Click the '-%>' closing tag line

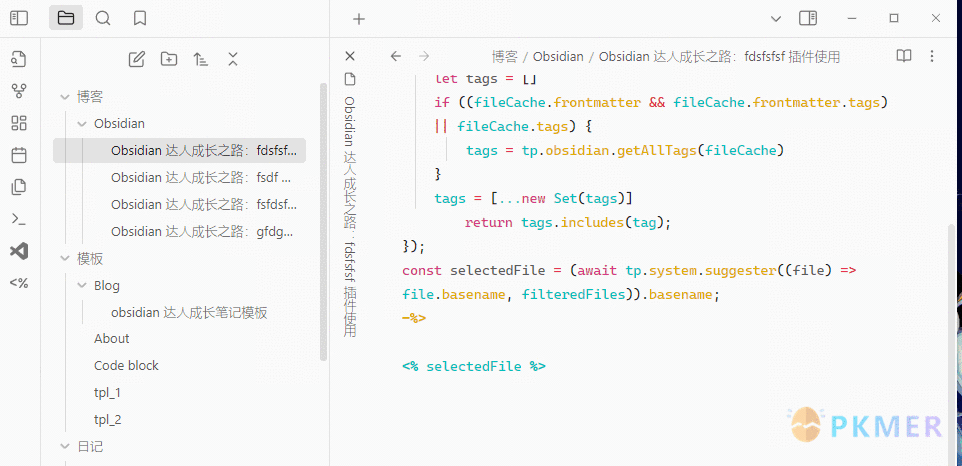pos(414,318)
